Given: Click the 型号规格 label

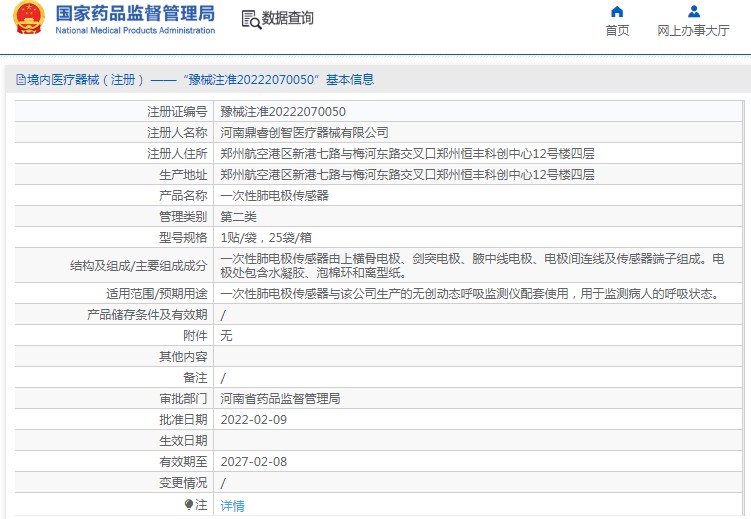Looking at the screenshot, I should tap(183, 238).
